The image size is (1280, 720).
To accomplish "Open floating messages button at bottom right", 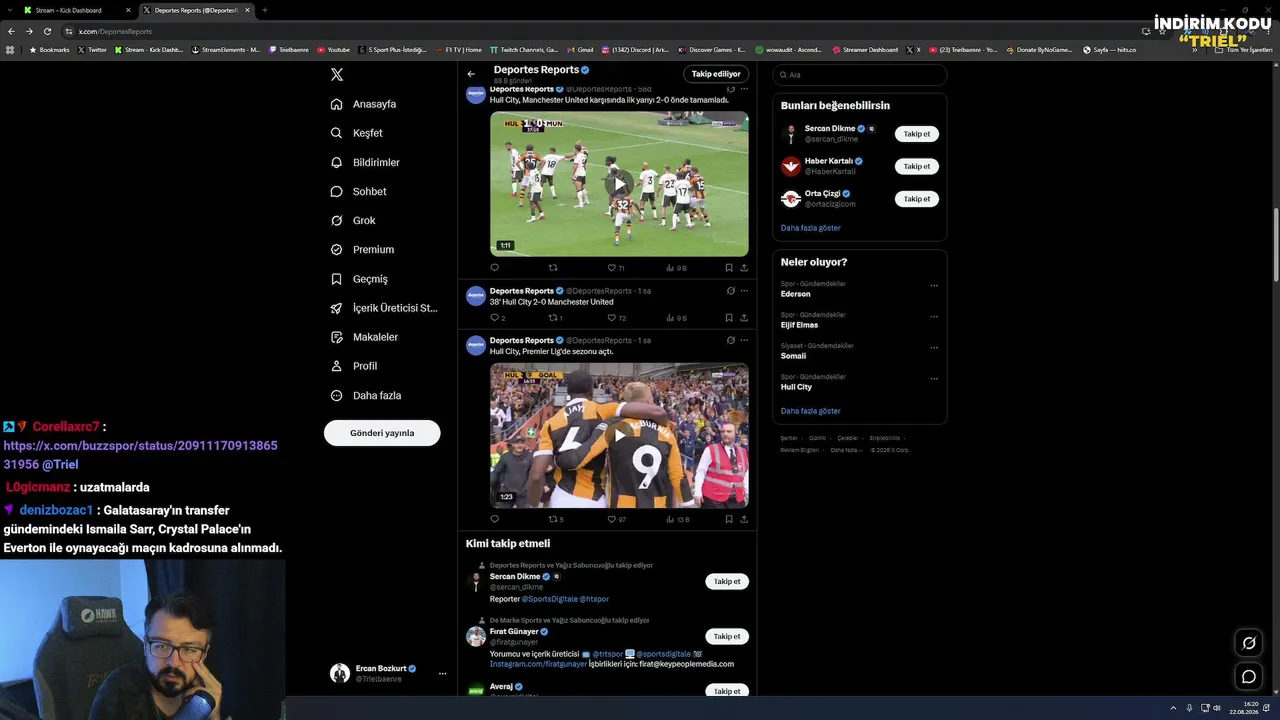I will tap(1249, 677).
